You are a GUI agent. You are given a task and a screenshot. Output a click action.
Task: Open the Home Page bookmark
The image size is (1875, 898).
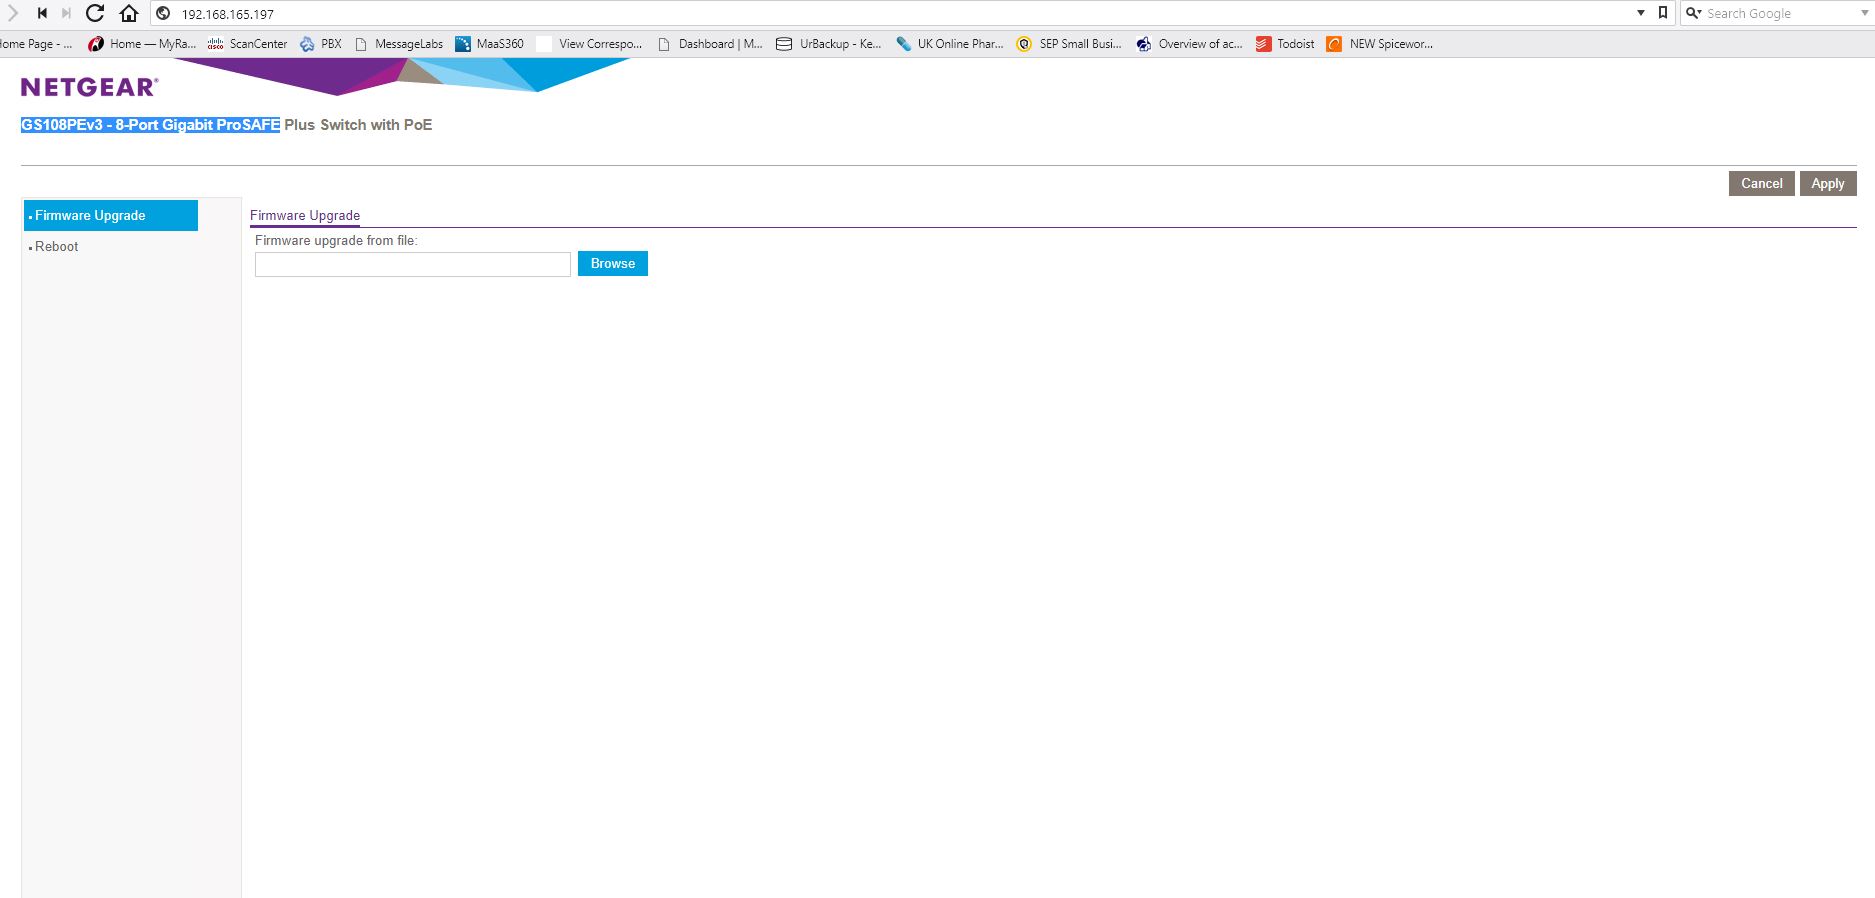(36, 44)
